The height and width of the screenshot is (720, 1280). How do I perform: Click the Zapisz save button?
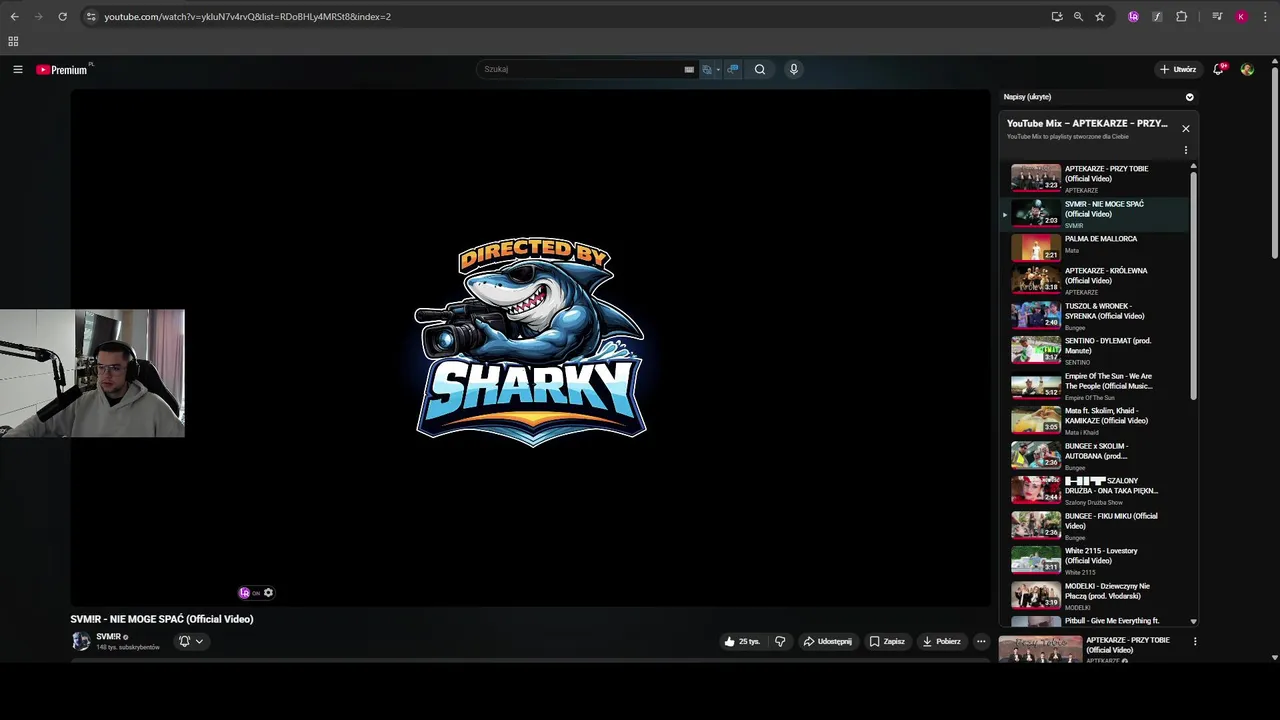tap(887, 641)
